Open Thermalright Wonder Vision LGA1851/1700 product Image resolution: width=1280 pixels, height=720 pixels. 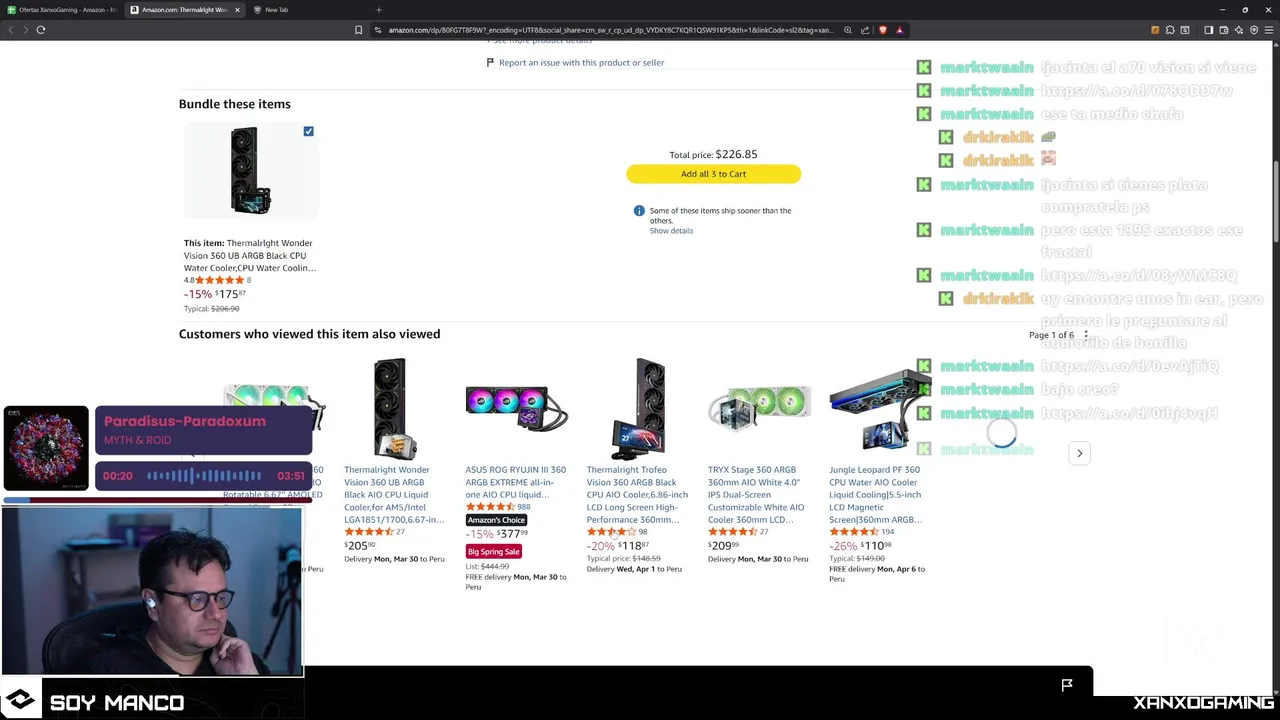click(394, 494)
